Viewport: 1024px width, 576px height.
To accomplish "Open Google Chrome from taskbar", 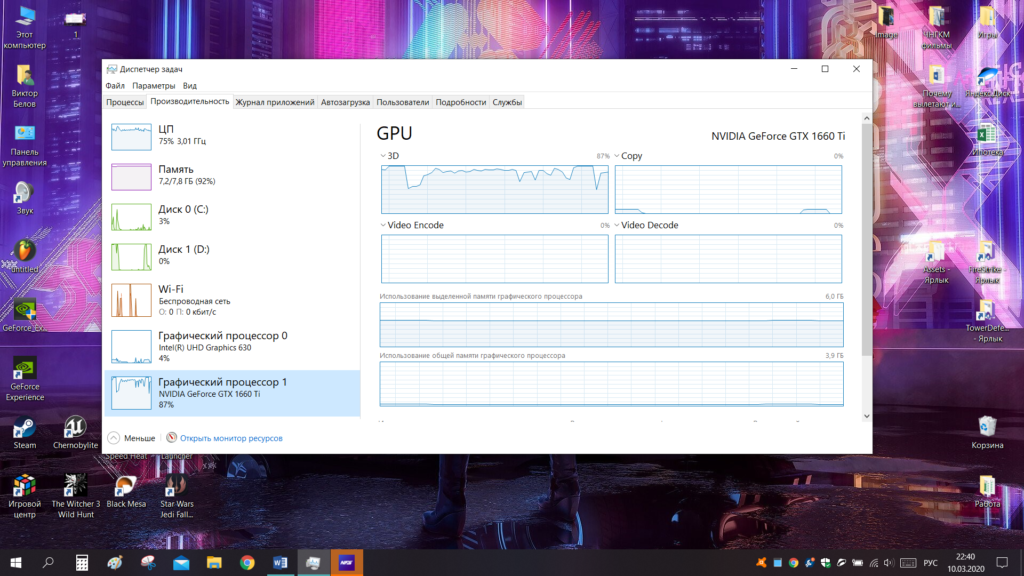I will pos(248,562).
